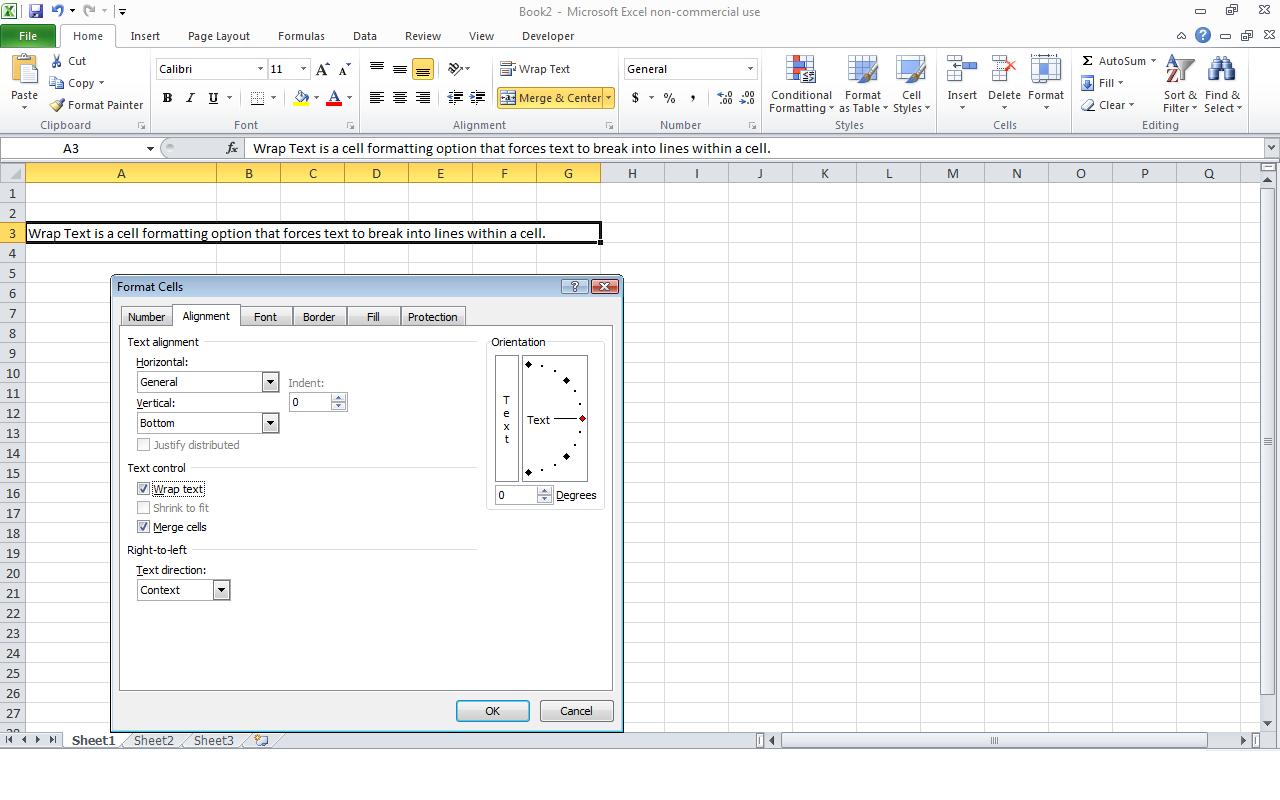Open the Text direction dropdown
1280x800 pixels.
click(x=221, y=590)
